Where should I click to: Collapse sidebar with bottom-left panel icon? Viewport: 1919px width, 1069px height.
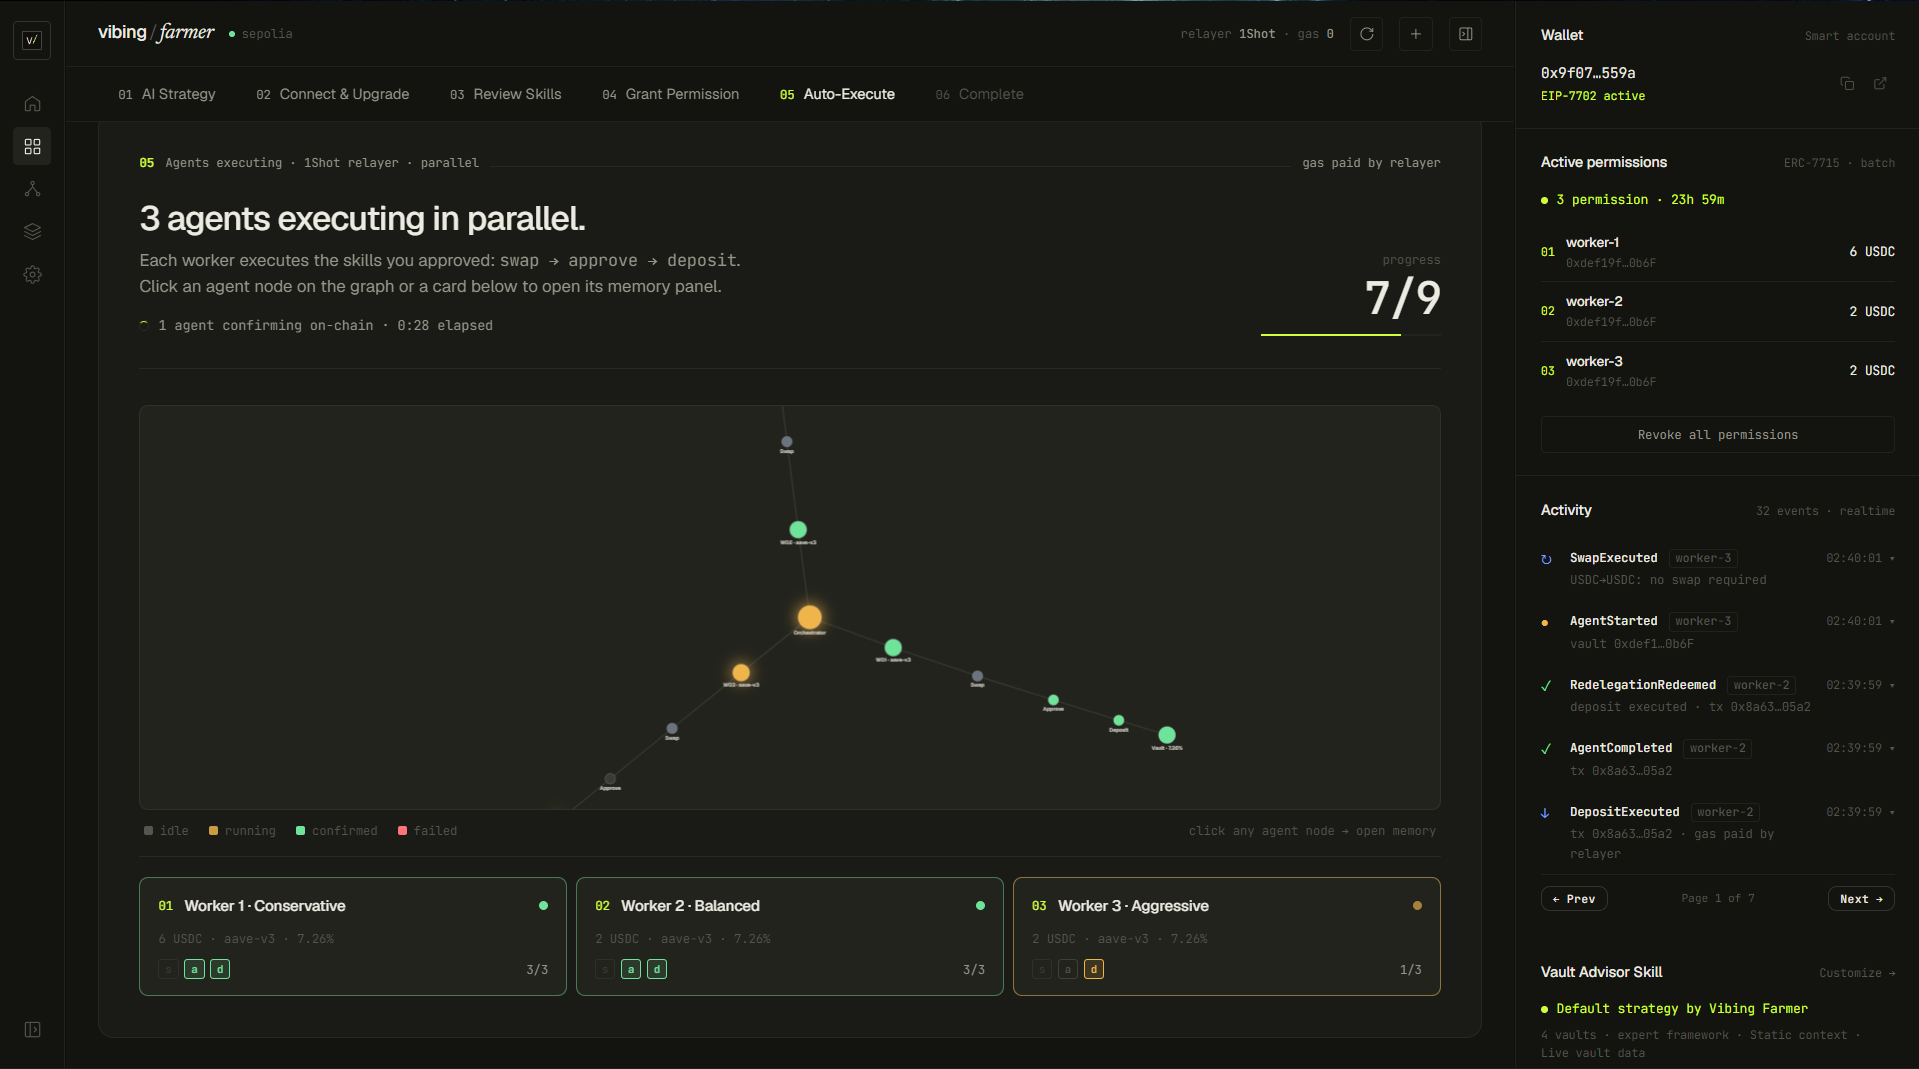(32, 1030)
